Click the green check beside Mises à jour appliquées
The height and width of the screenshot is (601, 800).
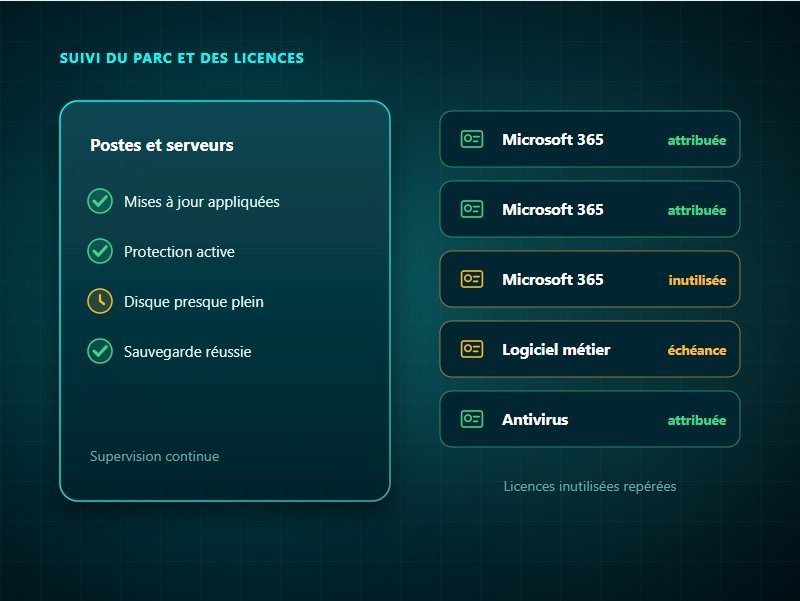100,201
